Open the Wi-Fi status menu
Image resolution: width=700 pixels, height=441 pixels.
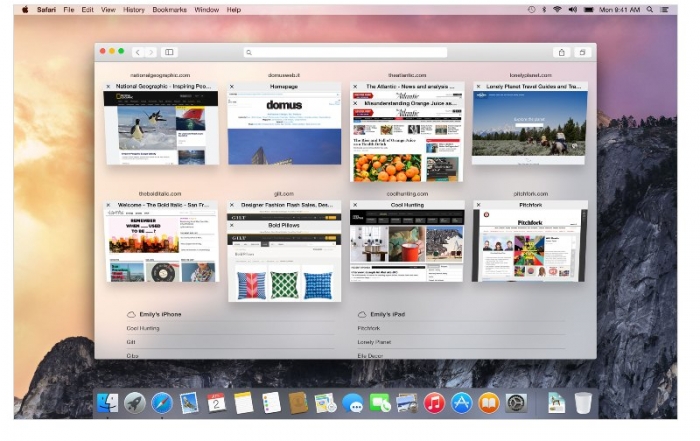557,9
